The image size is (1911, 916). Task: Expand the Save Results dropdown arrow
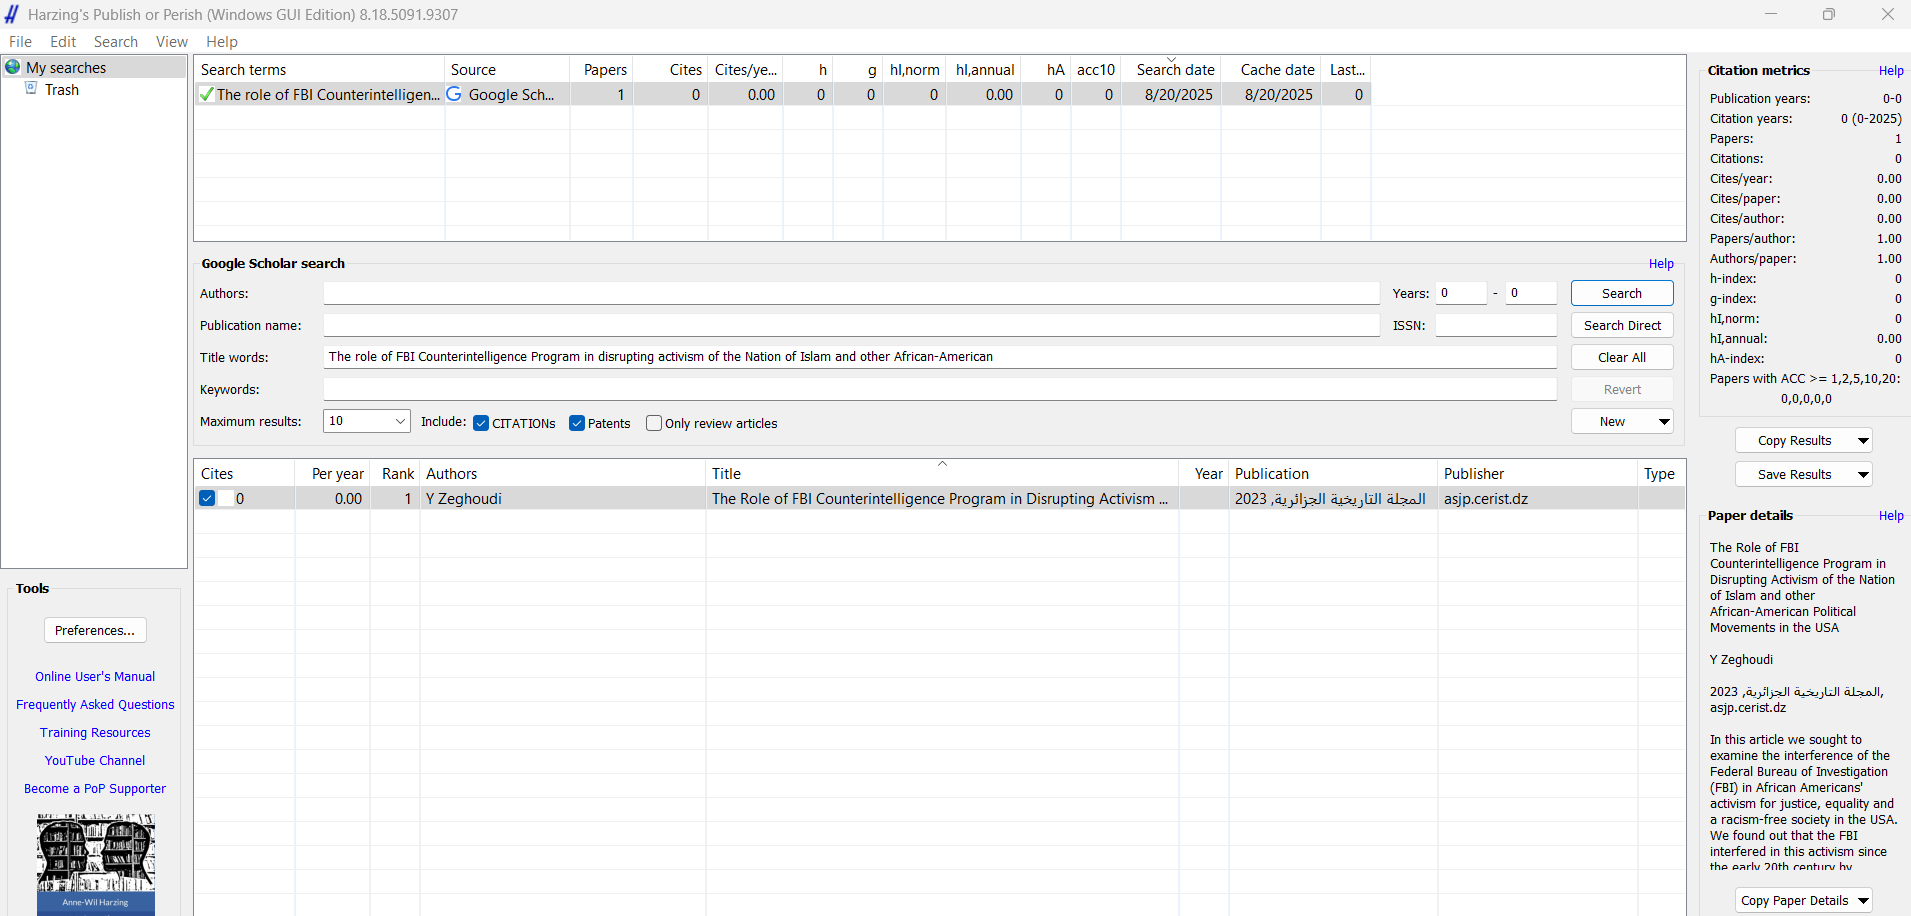(x=1863, y=475)
